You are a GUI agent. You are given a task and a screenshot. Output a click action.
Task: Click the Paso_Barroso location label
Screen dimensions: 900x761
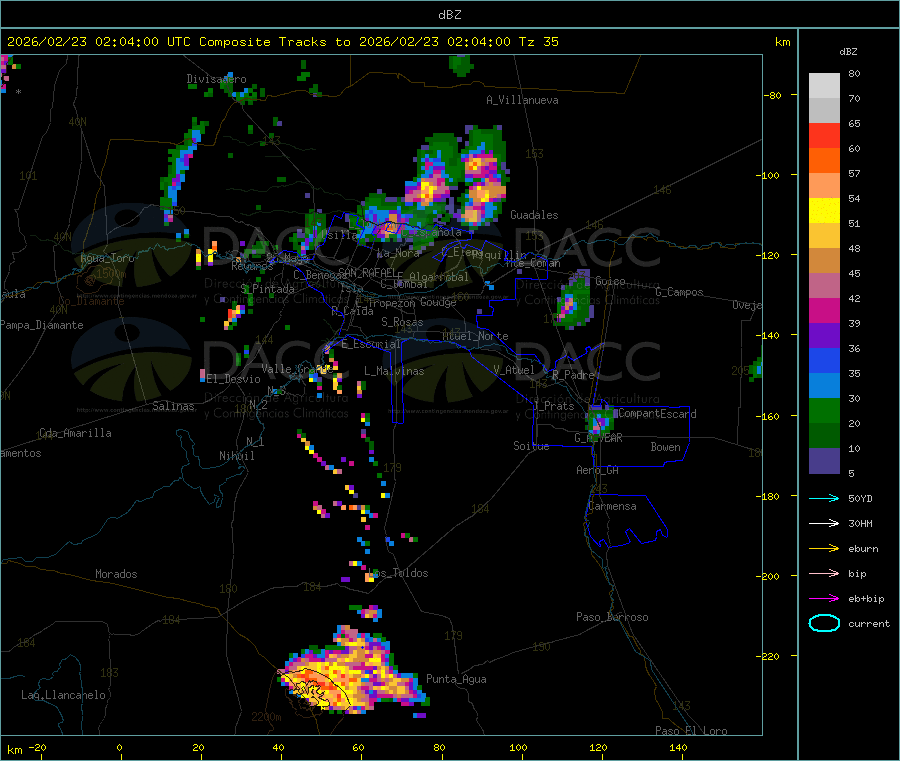point(612,617)
